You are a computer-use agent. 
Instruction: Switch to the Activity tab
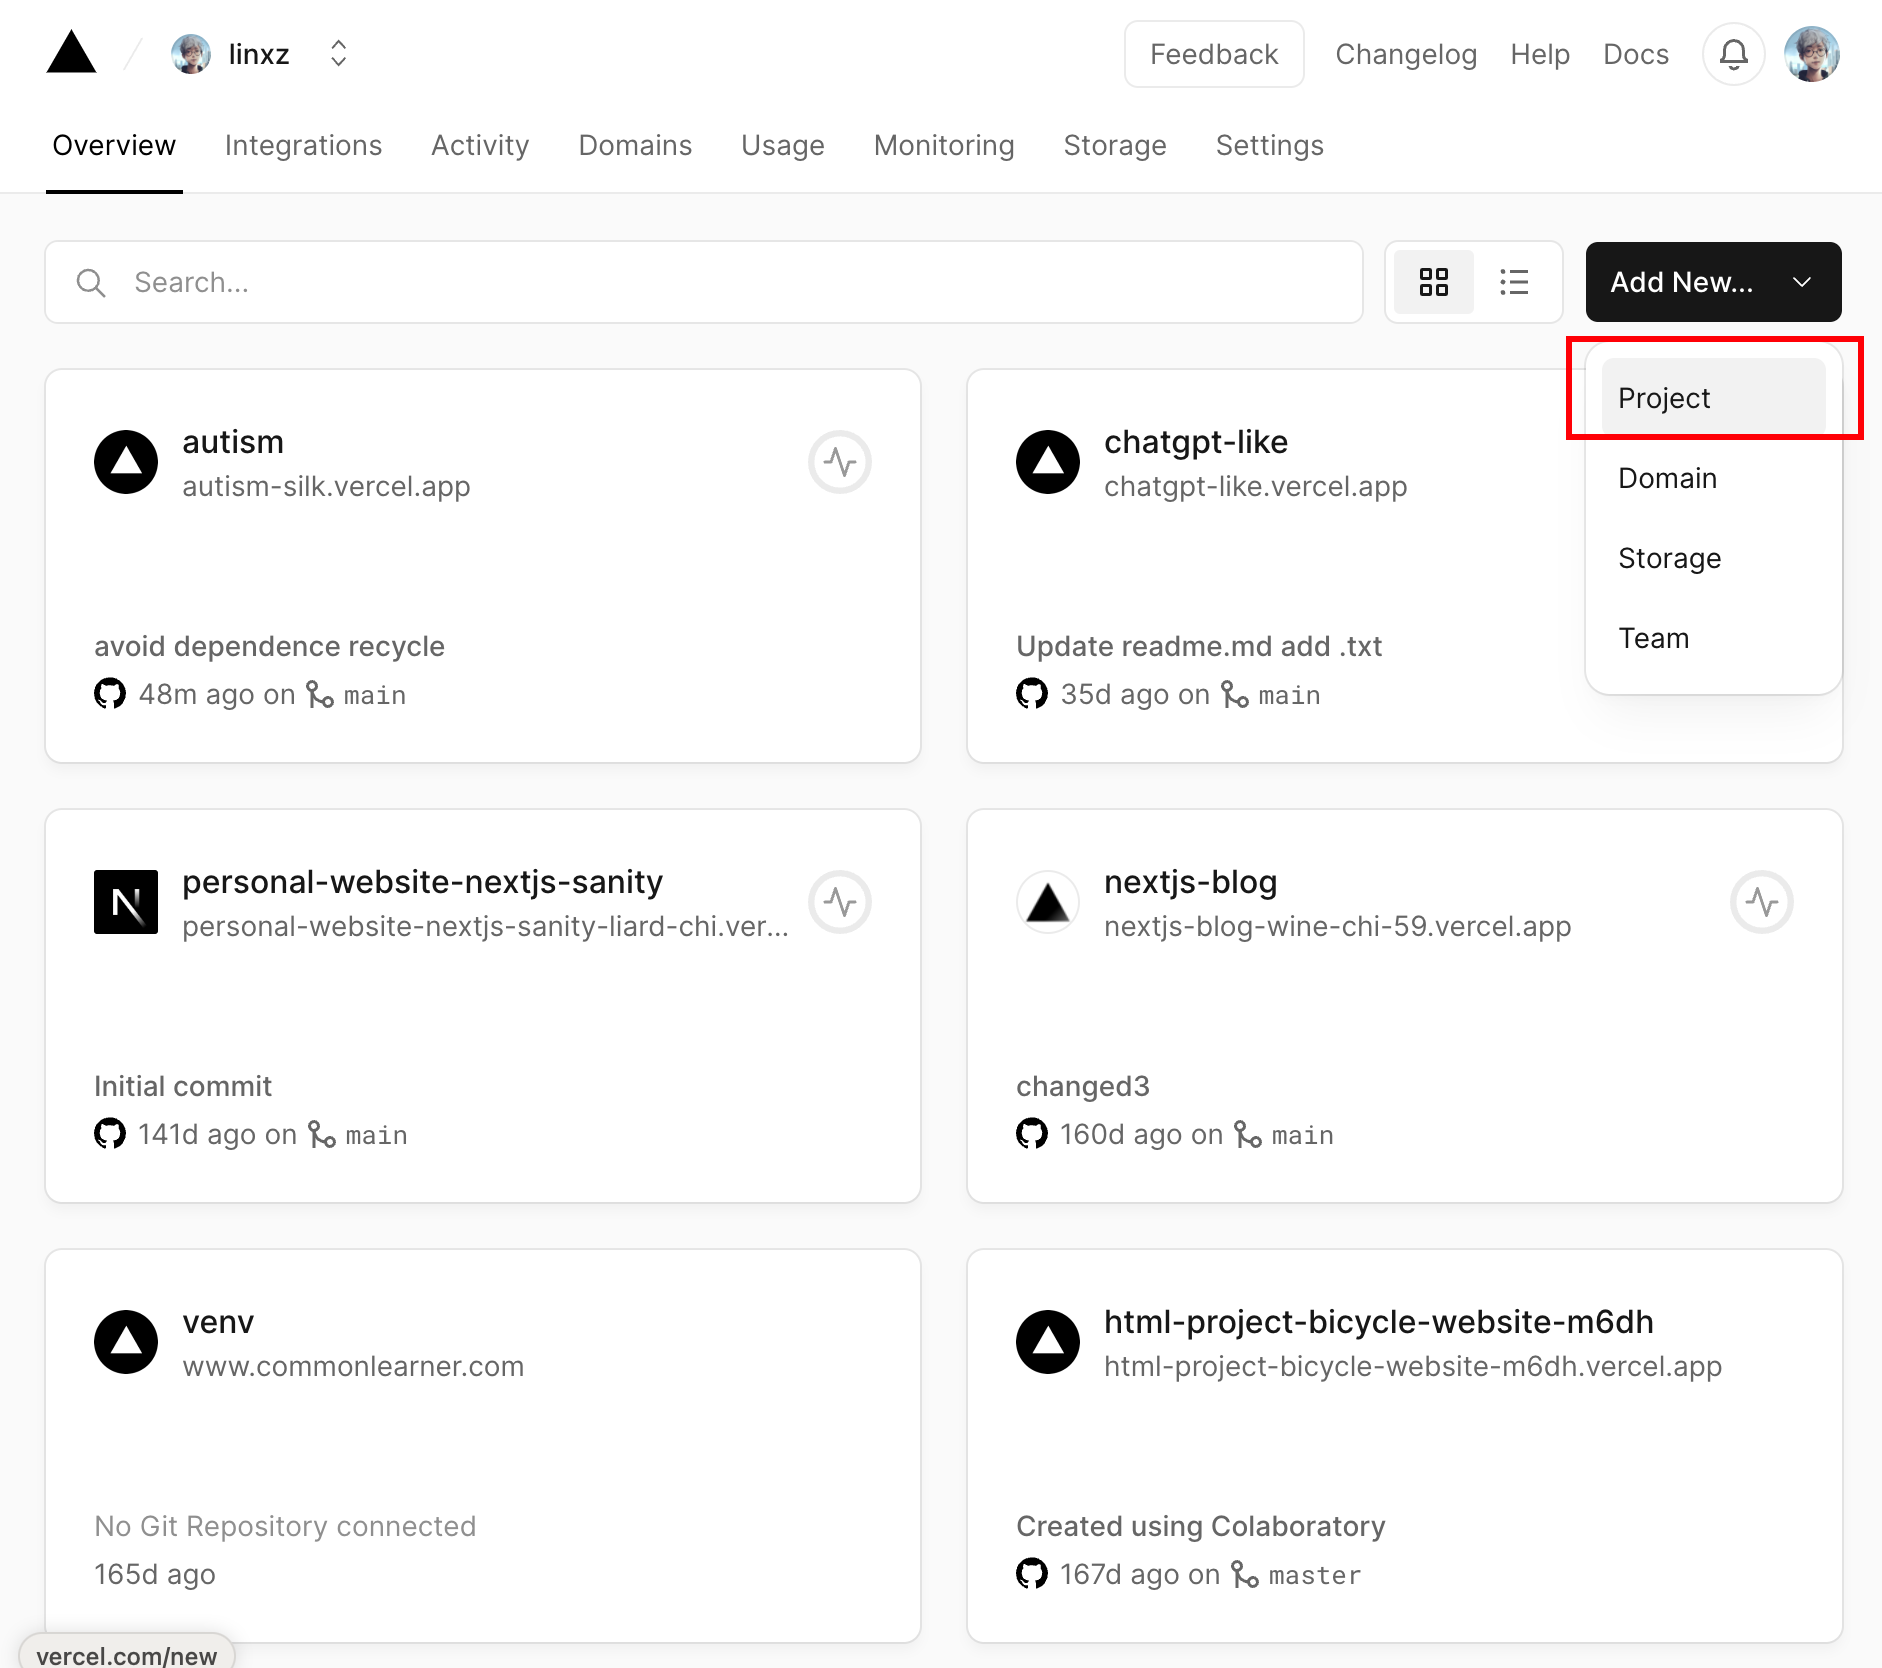(x=480, y=146)
